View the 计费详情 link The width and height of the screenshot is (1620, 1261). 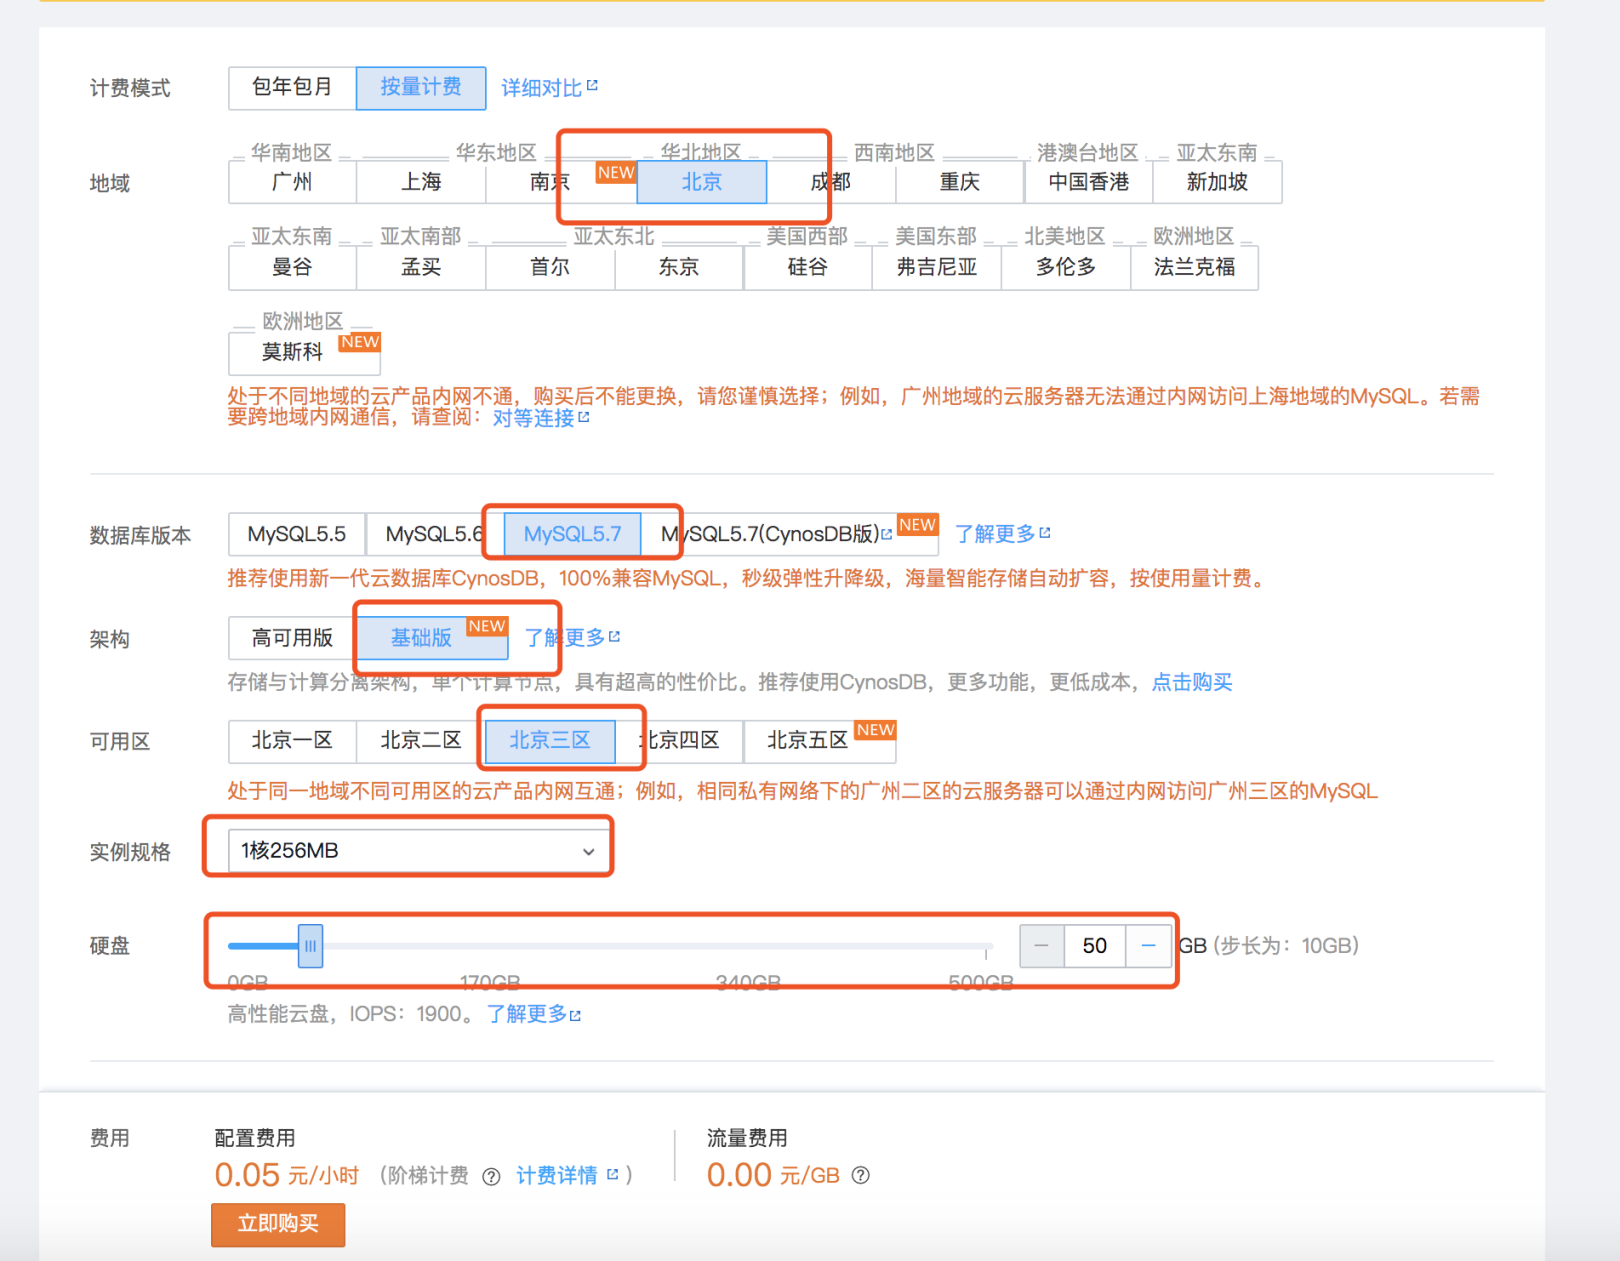[x=567, y=1176]
